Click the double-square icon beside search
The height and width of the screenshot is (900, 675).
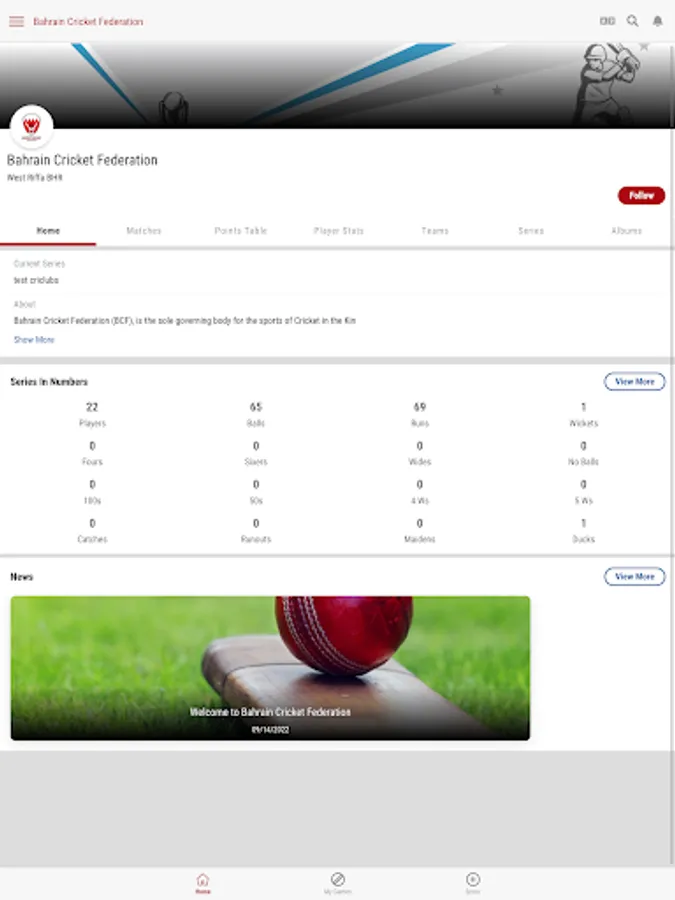click(607, 21)
